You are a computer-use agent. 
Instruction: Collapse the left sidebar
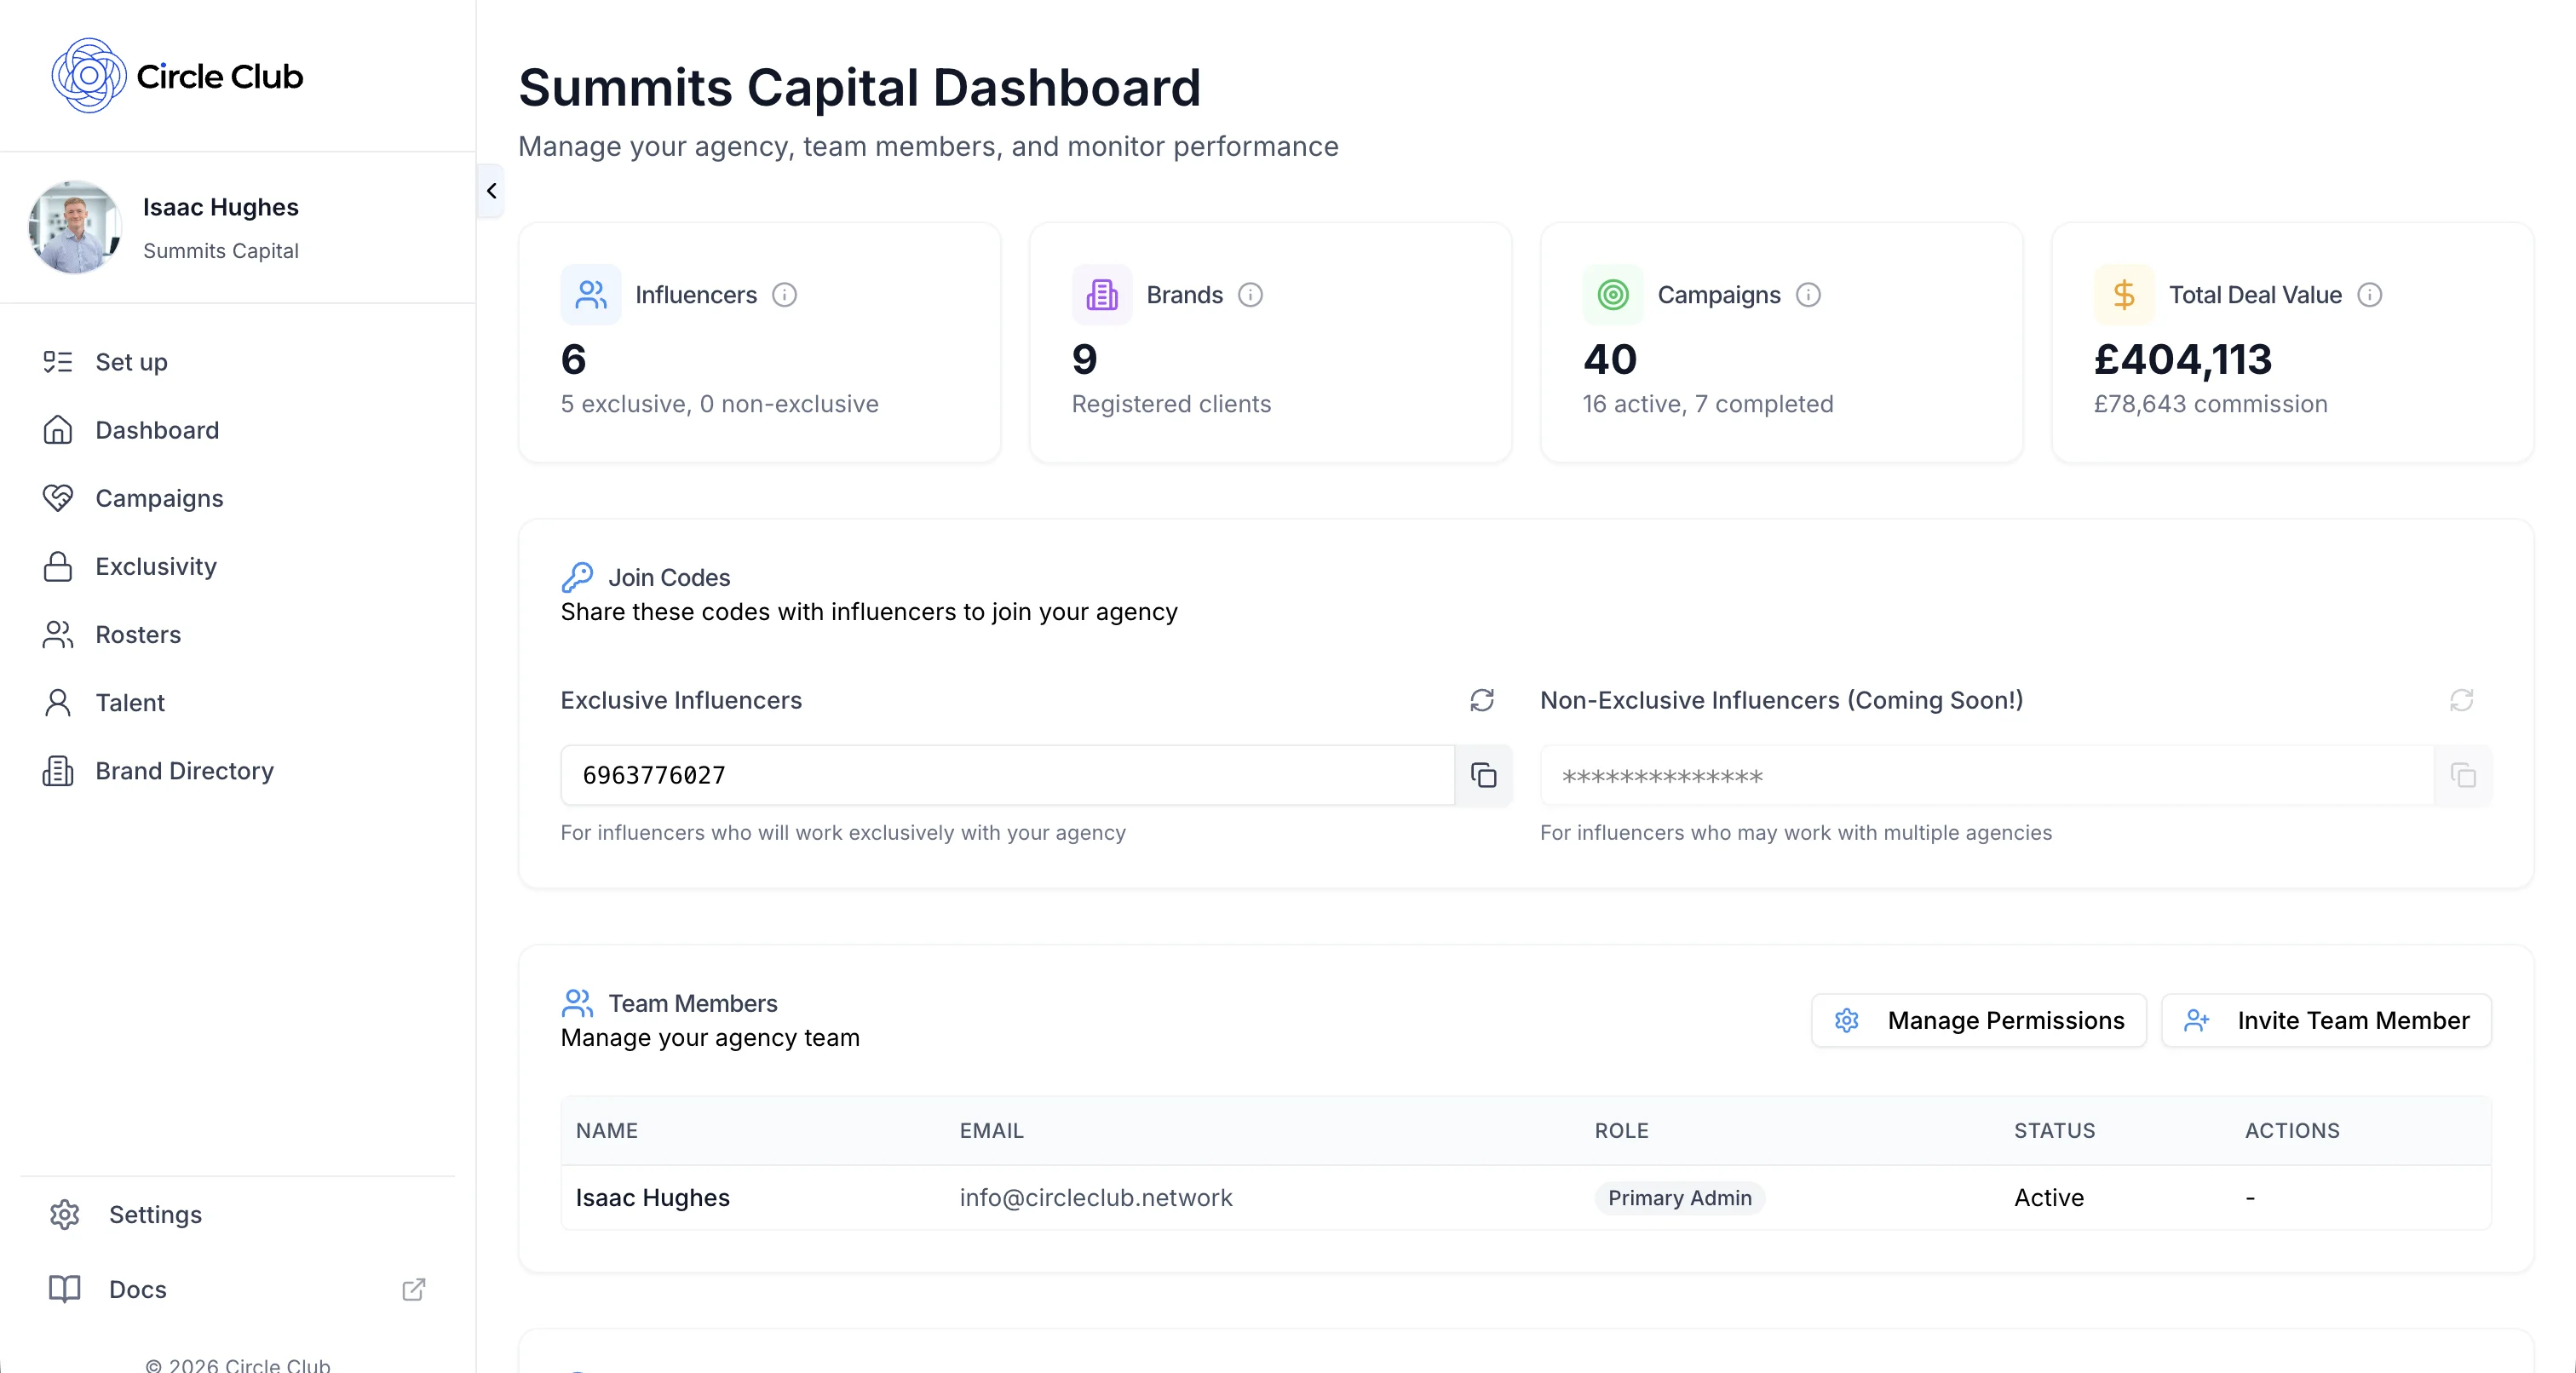[491, 190]
